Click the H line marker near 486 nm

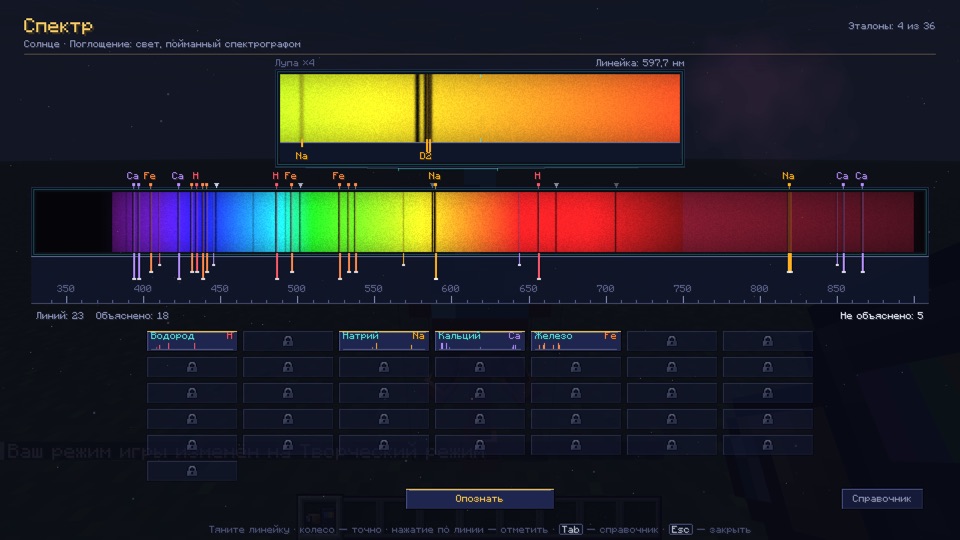pyautogui.click(x=276, y=176)
